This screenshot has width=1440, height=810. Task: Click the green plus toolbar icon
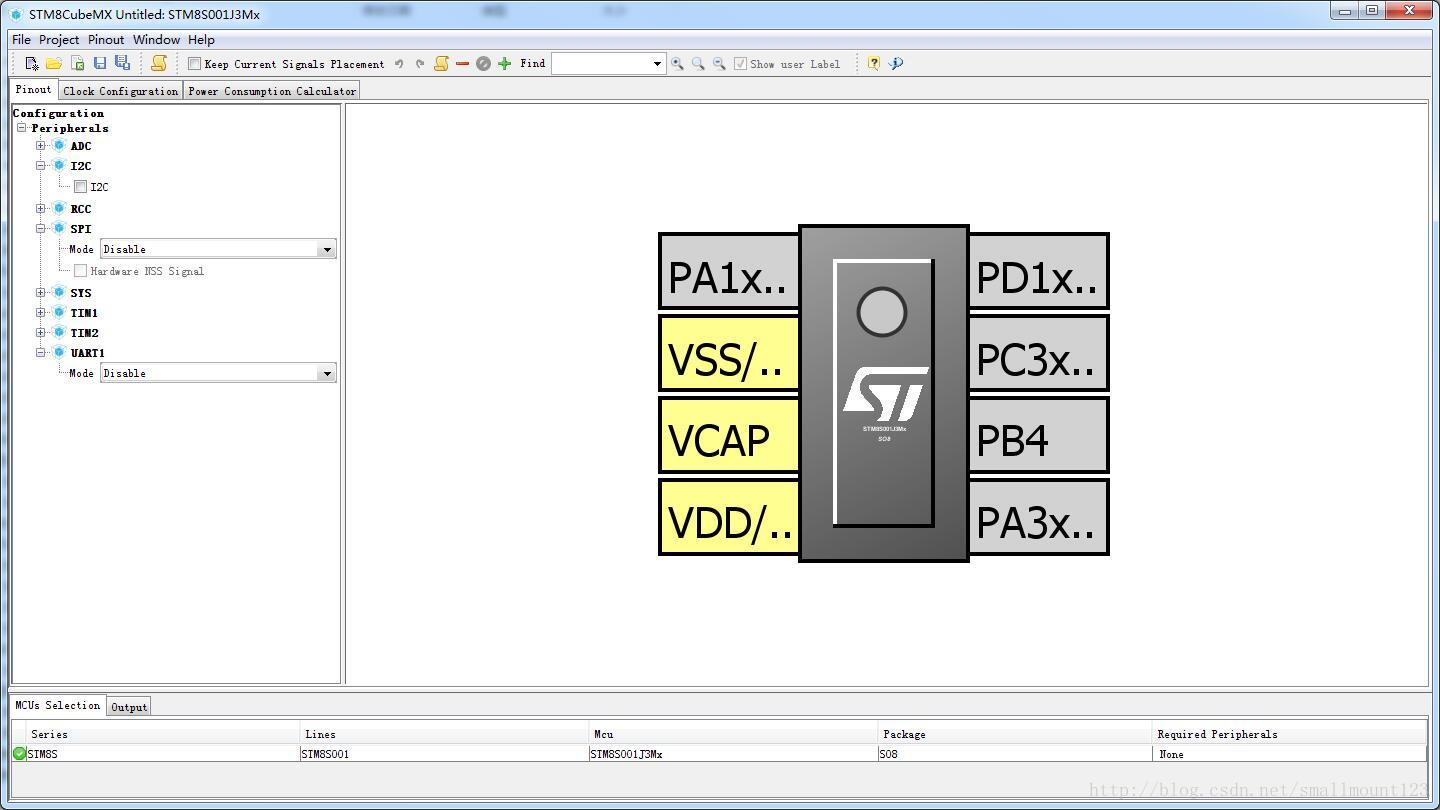[504, 63]
